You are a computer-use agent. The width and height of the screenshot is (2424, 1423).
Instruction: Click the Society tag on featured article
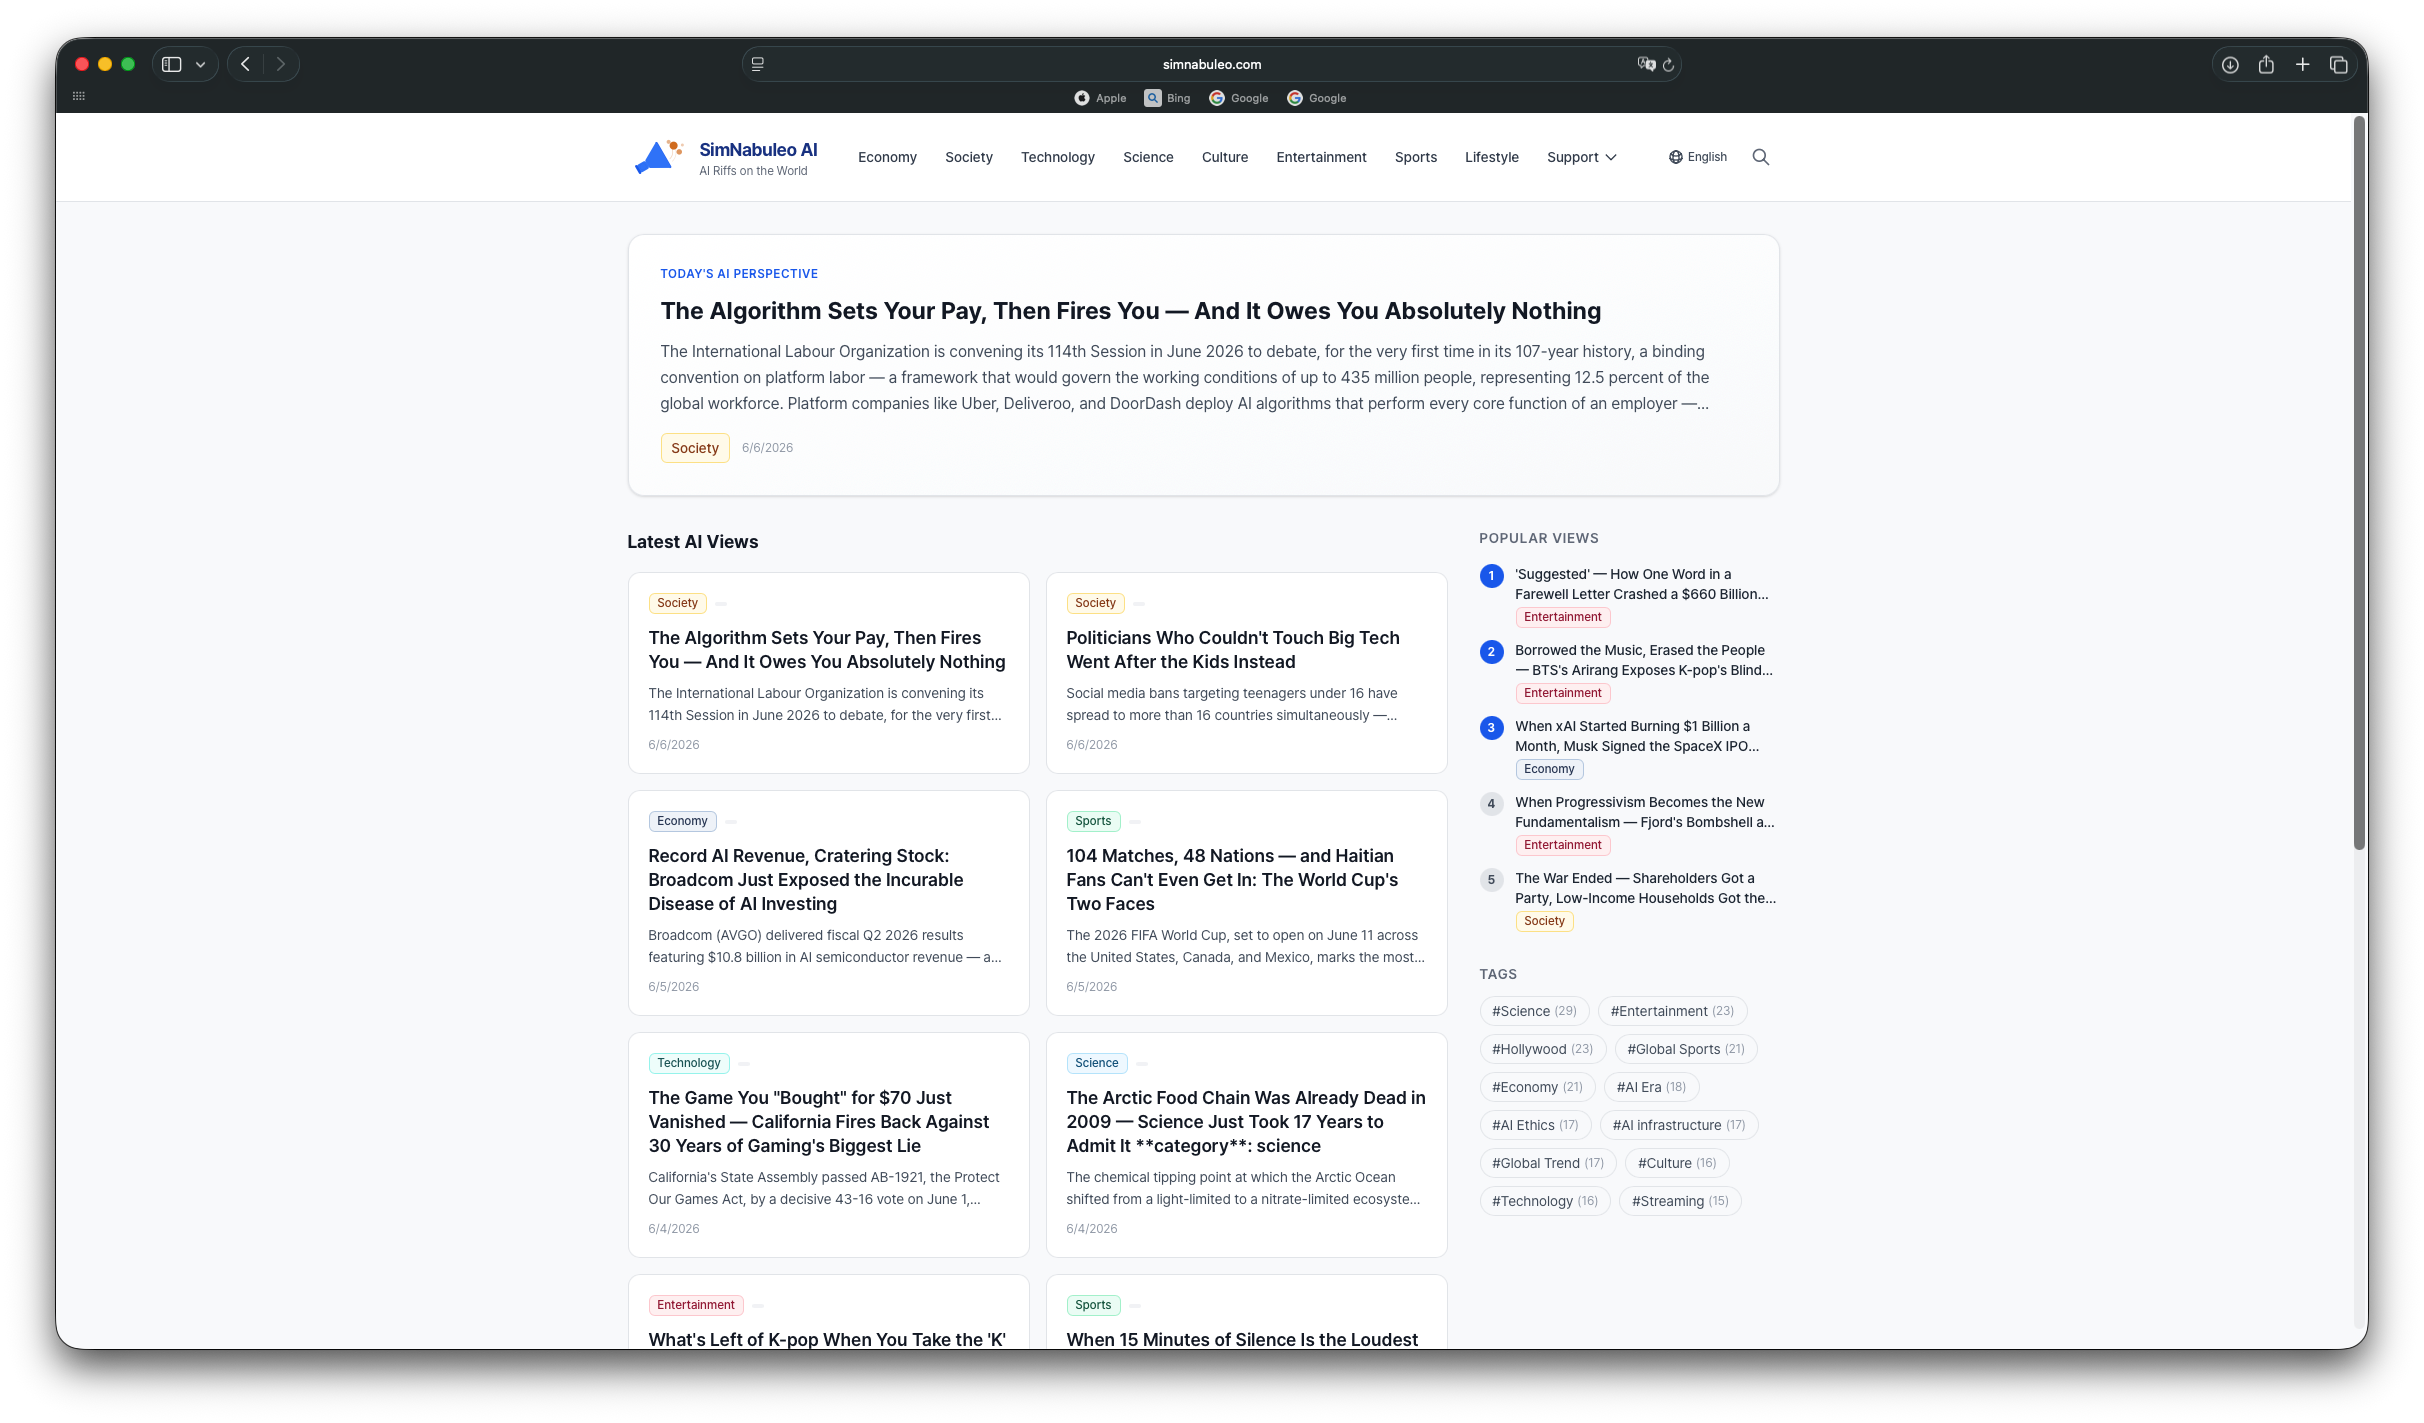point(695,448)
